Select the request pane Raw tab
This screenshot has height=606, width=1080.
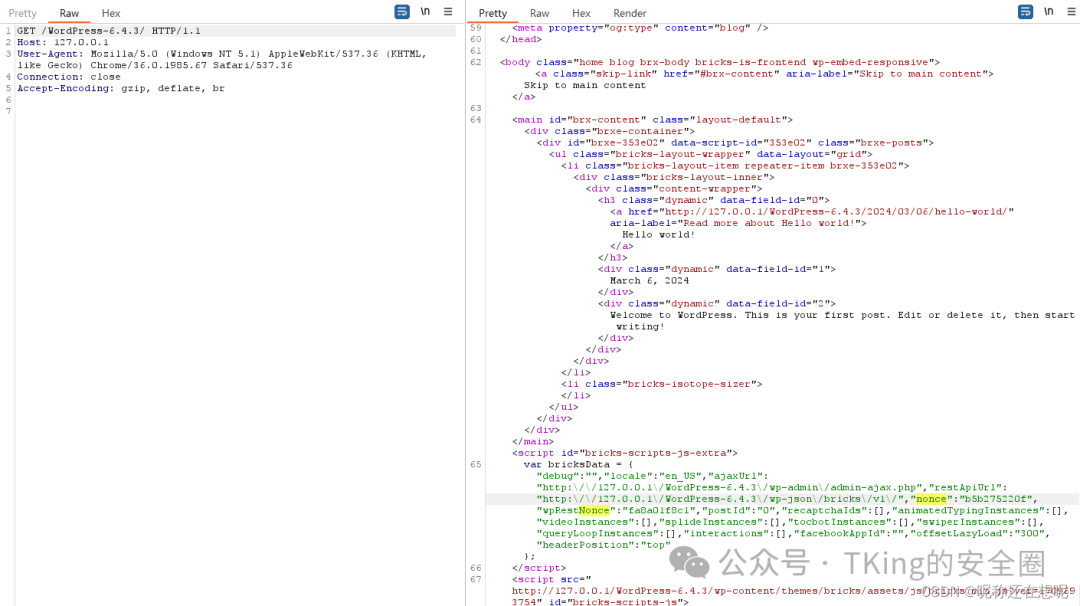coord(69,13)
